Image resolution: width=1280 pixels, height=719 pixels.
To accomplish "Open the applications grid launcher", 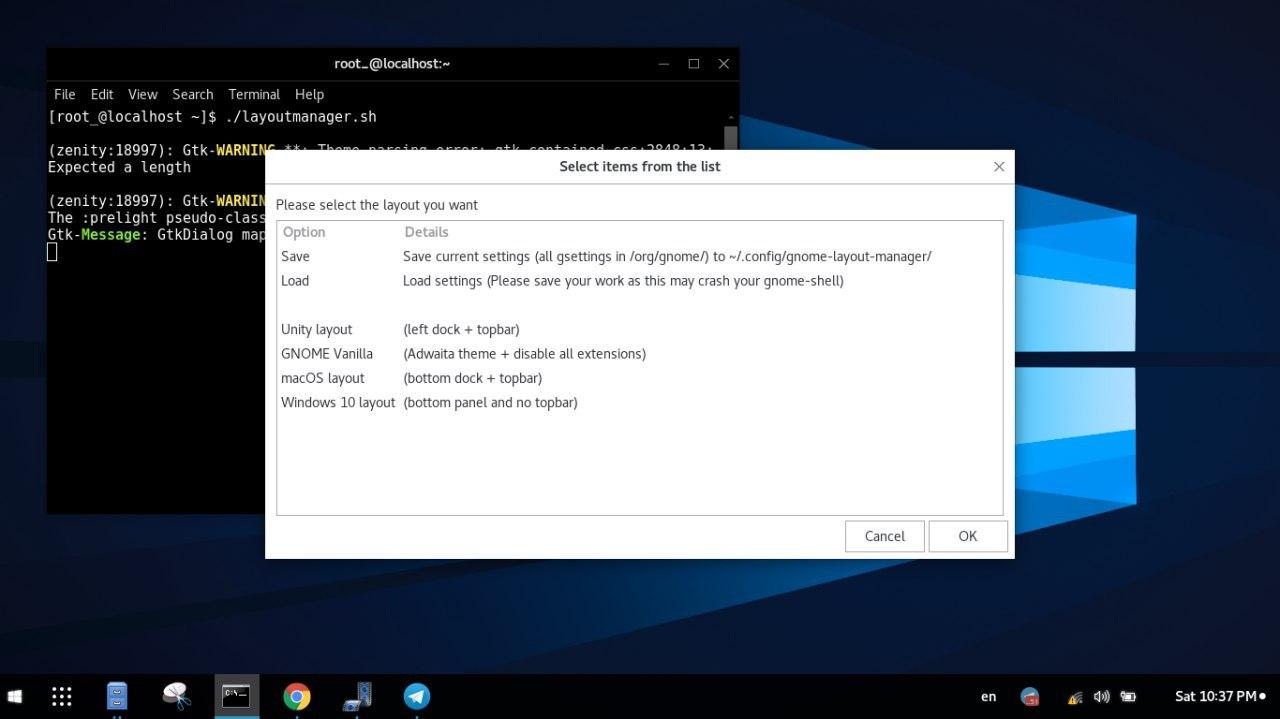I will [61, 696].
